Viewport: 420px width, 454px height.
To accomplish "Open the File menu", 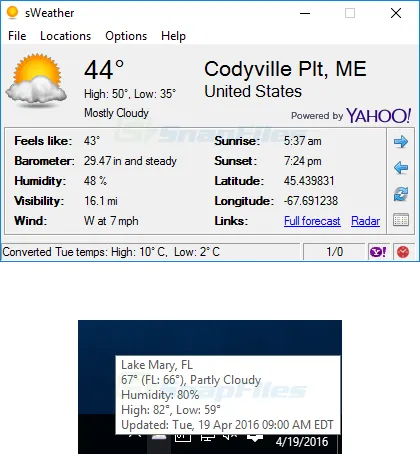I will pos(17,36).
